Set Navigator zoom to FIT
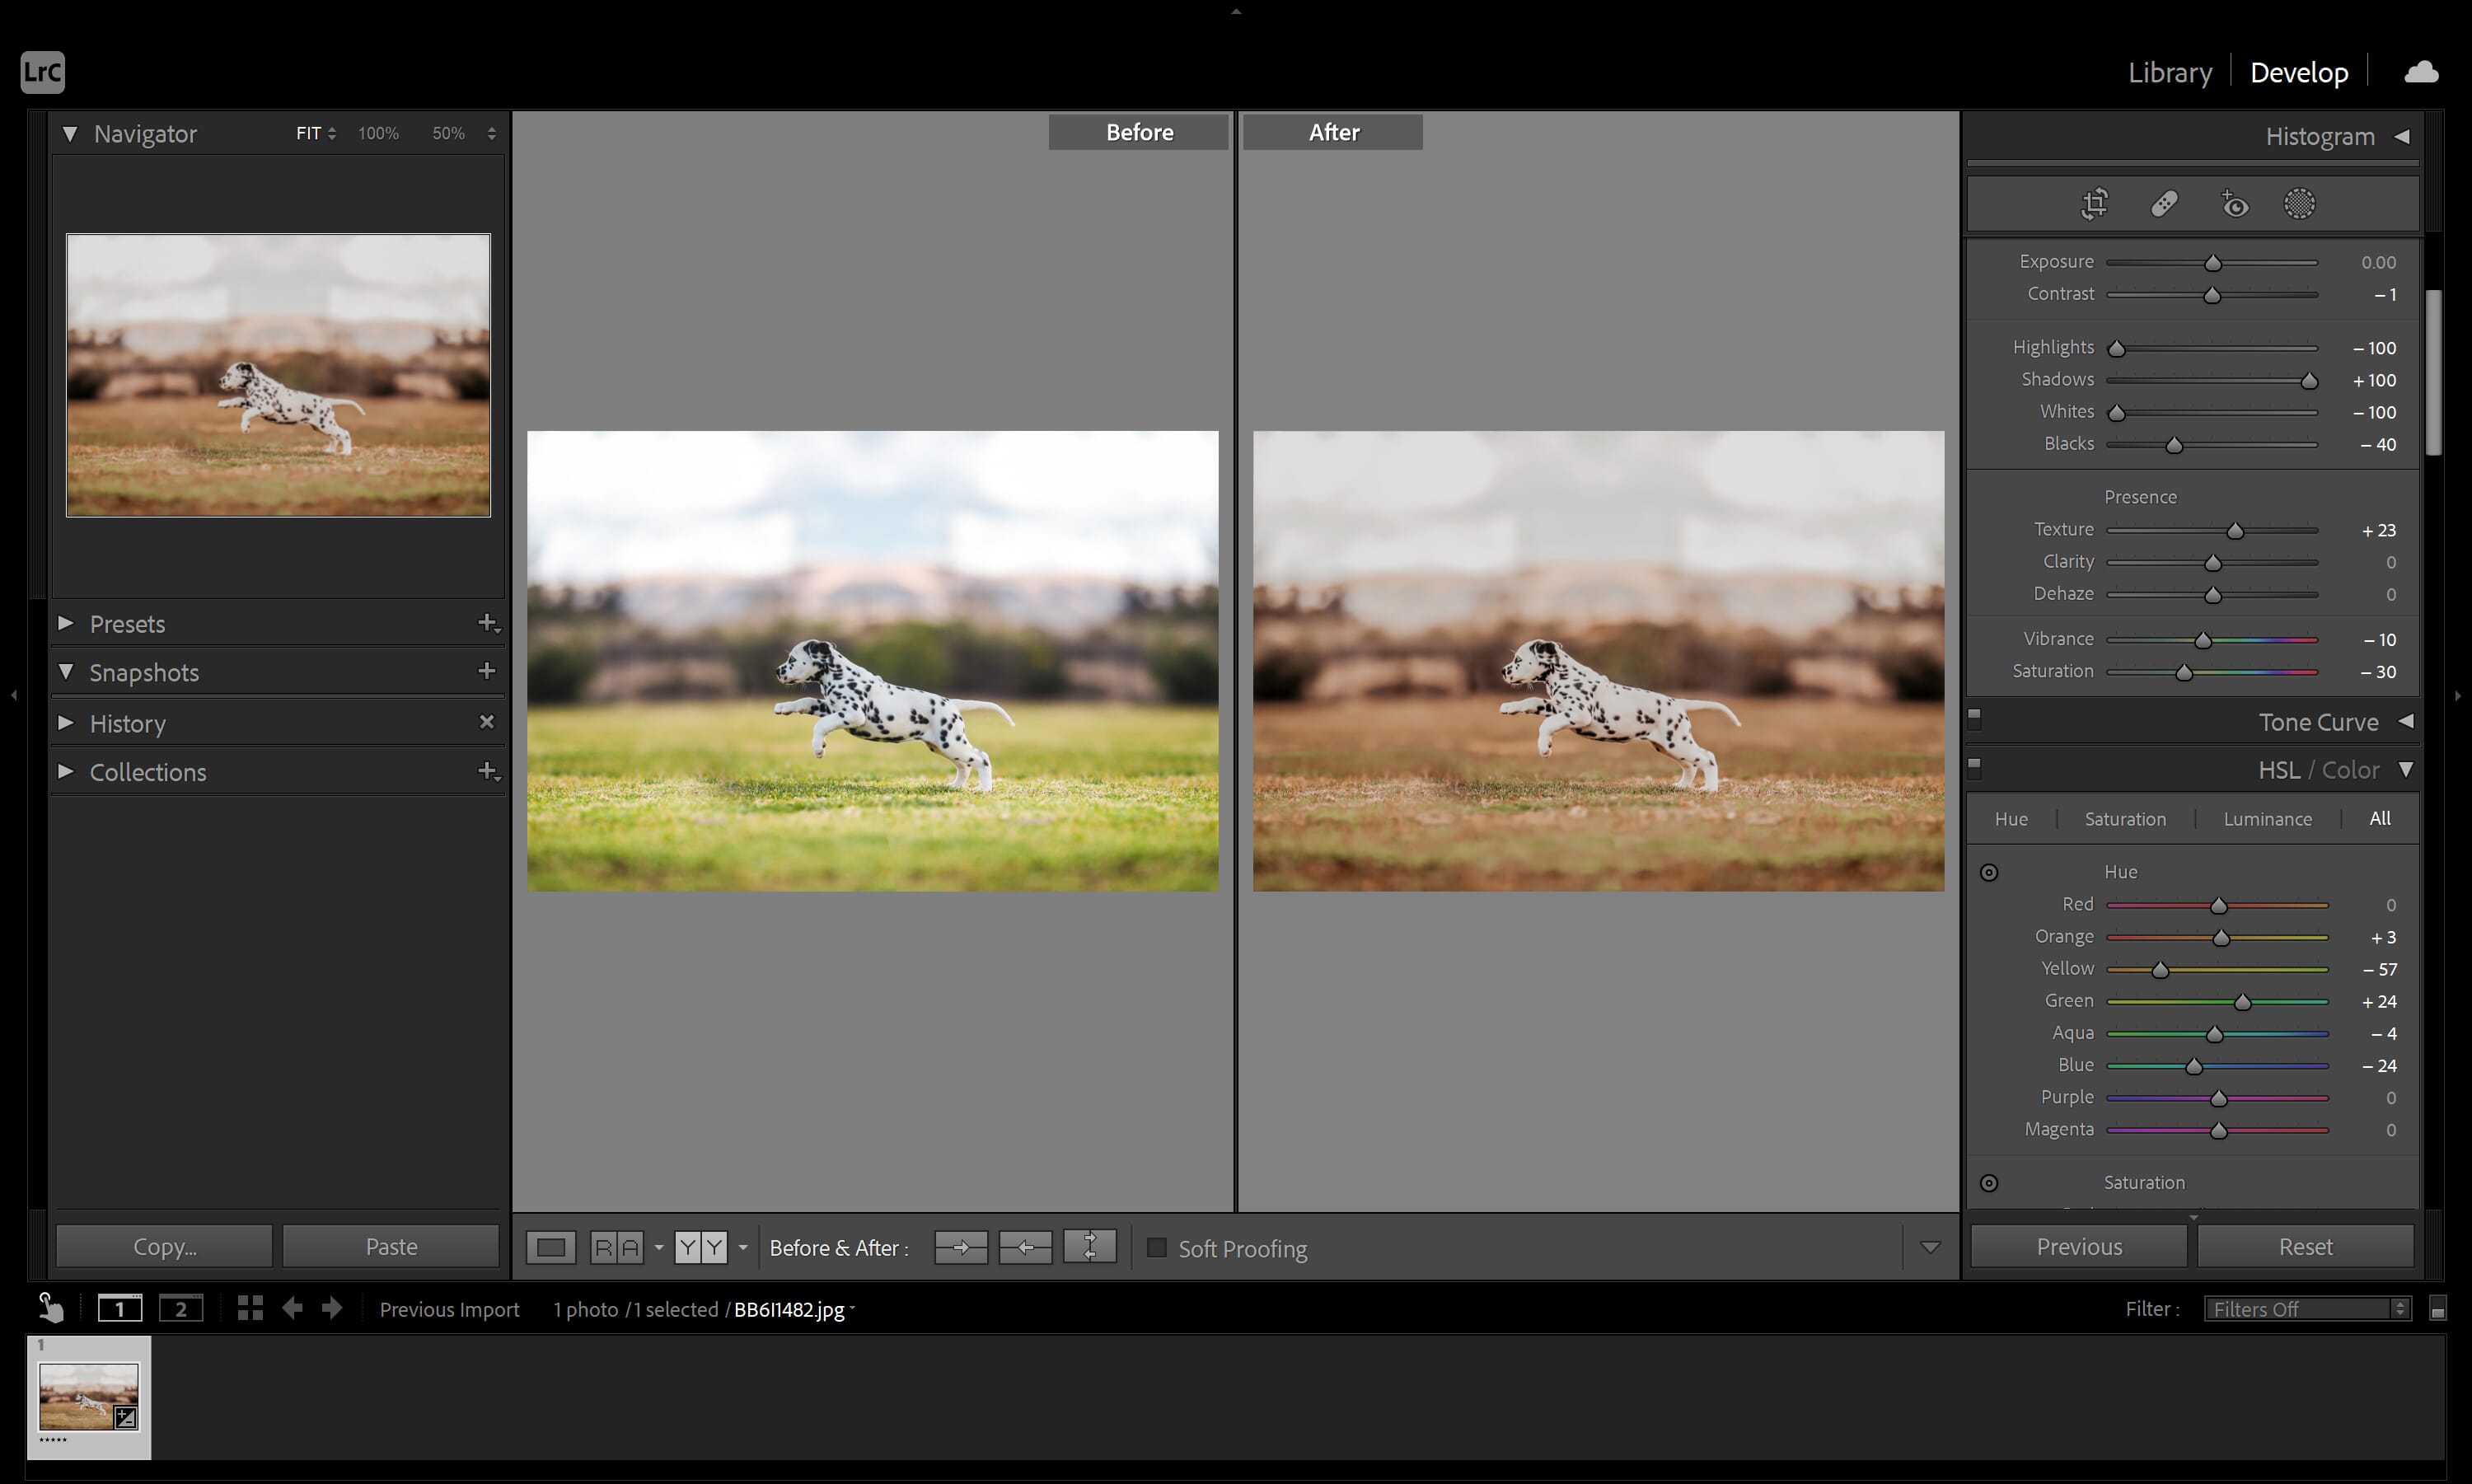Viewport: 2472px width, 1484px height. (x=308, y=133)
